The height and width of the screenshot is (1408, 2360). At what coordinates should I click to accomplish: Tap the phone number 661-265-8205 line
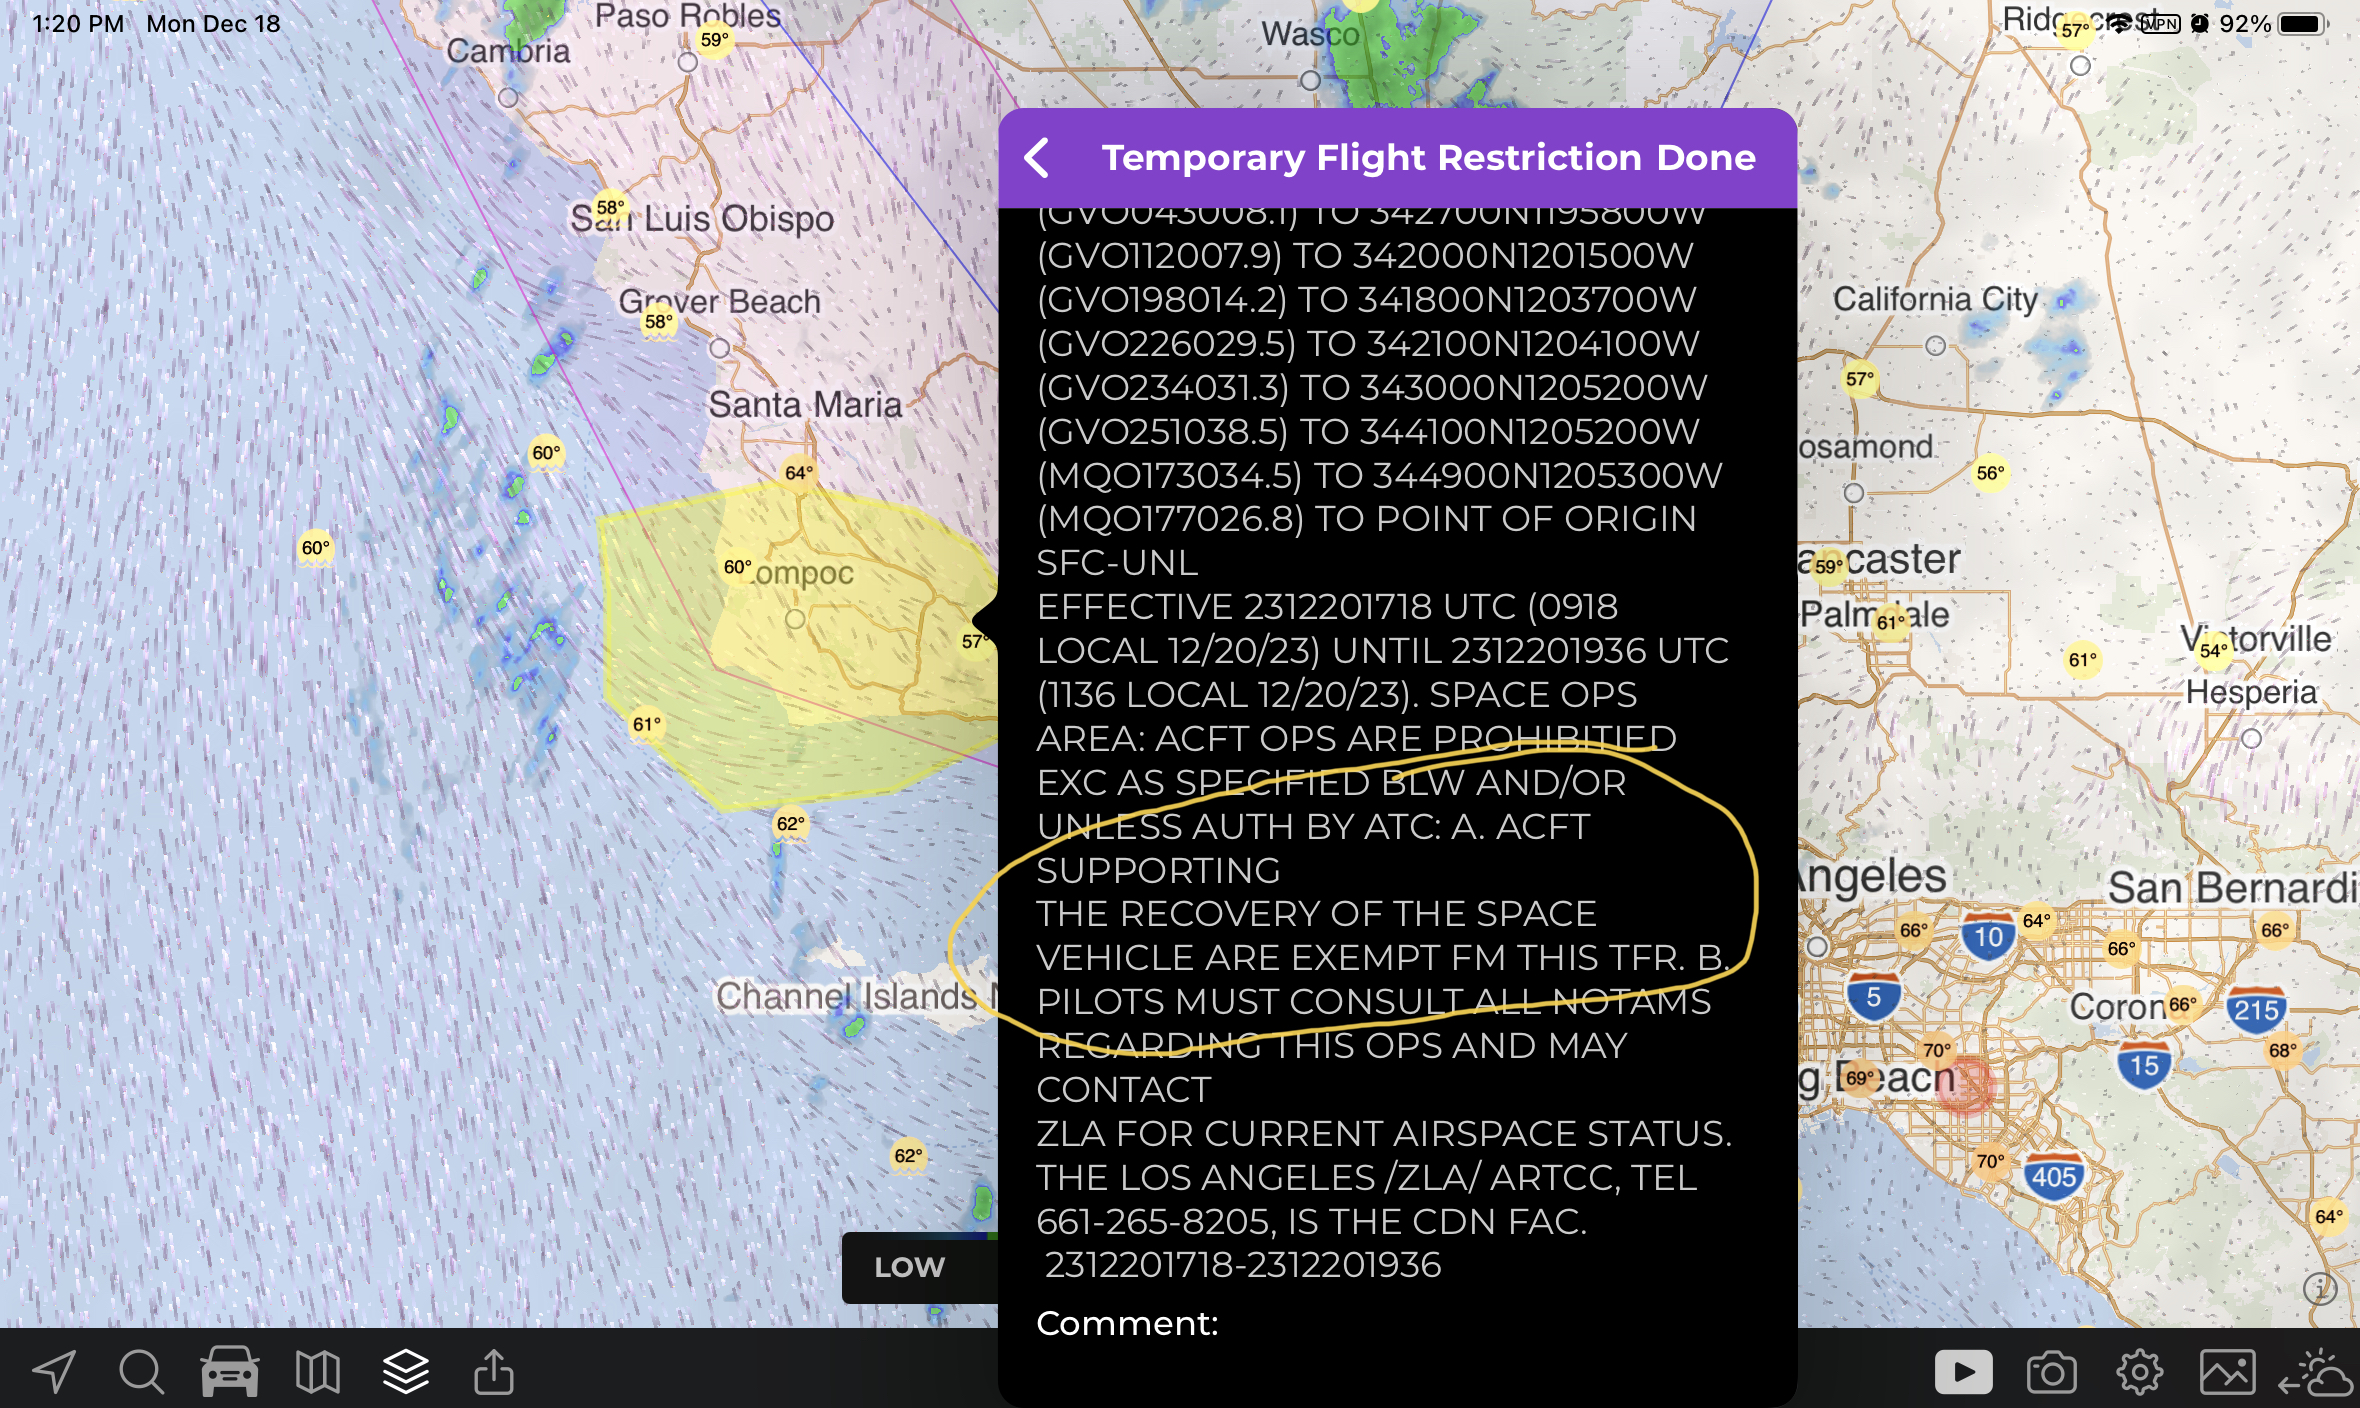point(1311,1221)
